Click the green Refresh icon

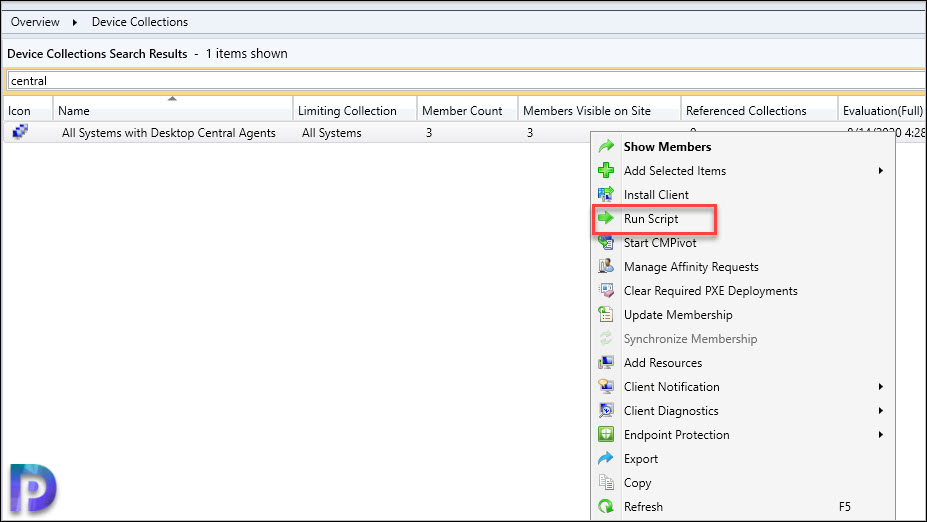point(606,507)
